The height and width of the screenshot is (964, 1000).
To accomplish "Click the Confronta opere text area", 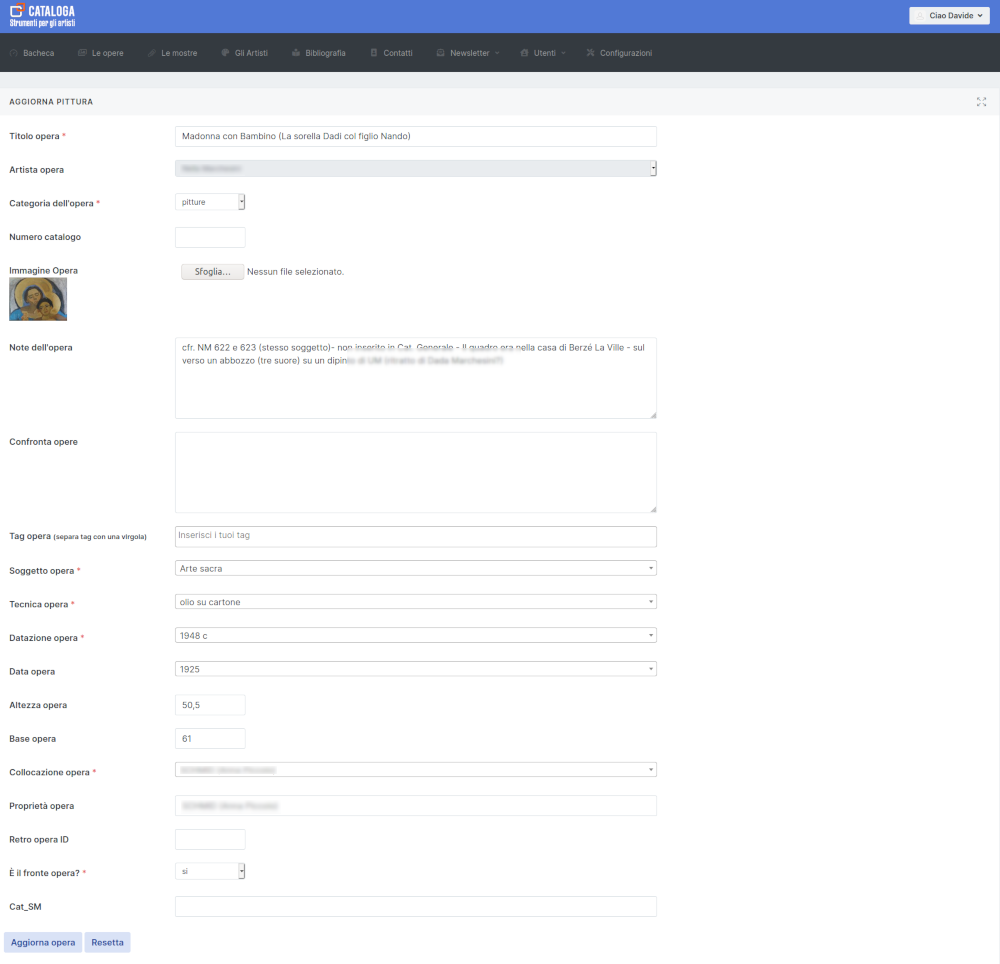I will pos(416,472).
